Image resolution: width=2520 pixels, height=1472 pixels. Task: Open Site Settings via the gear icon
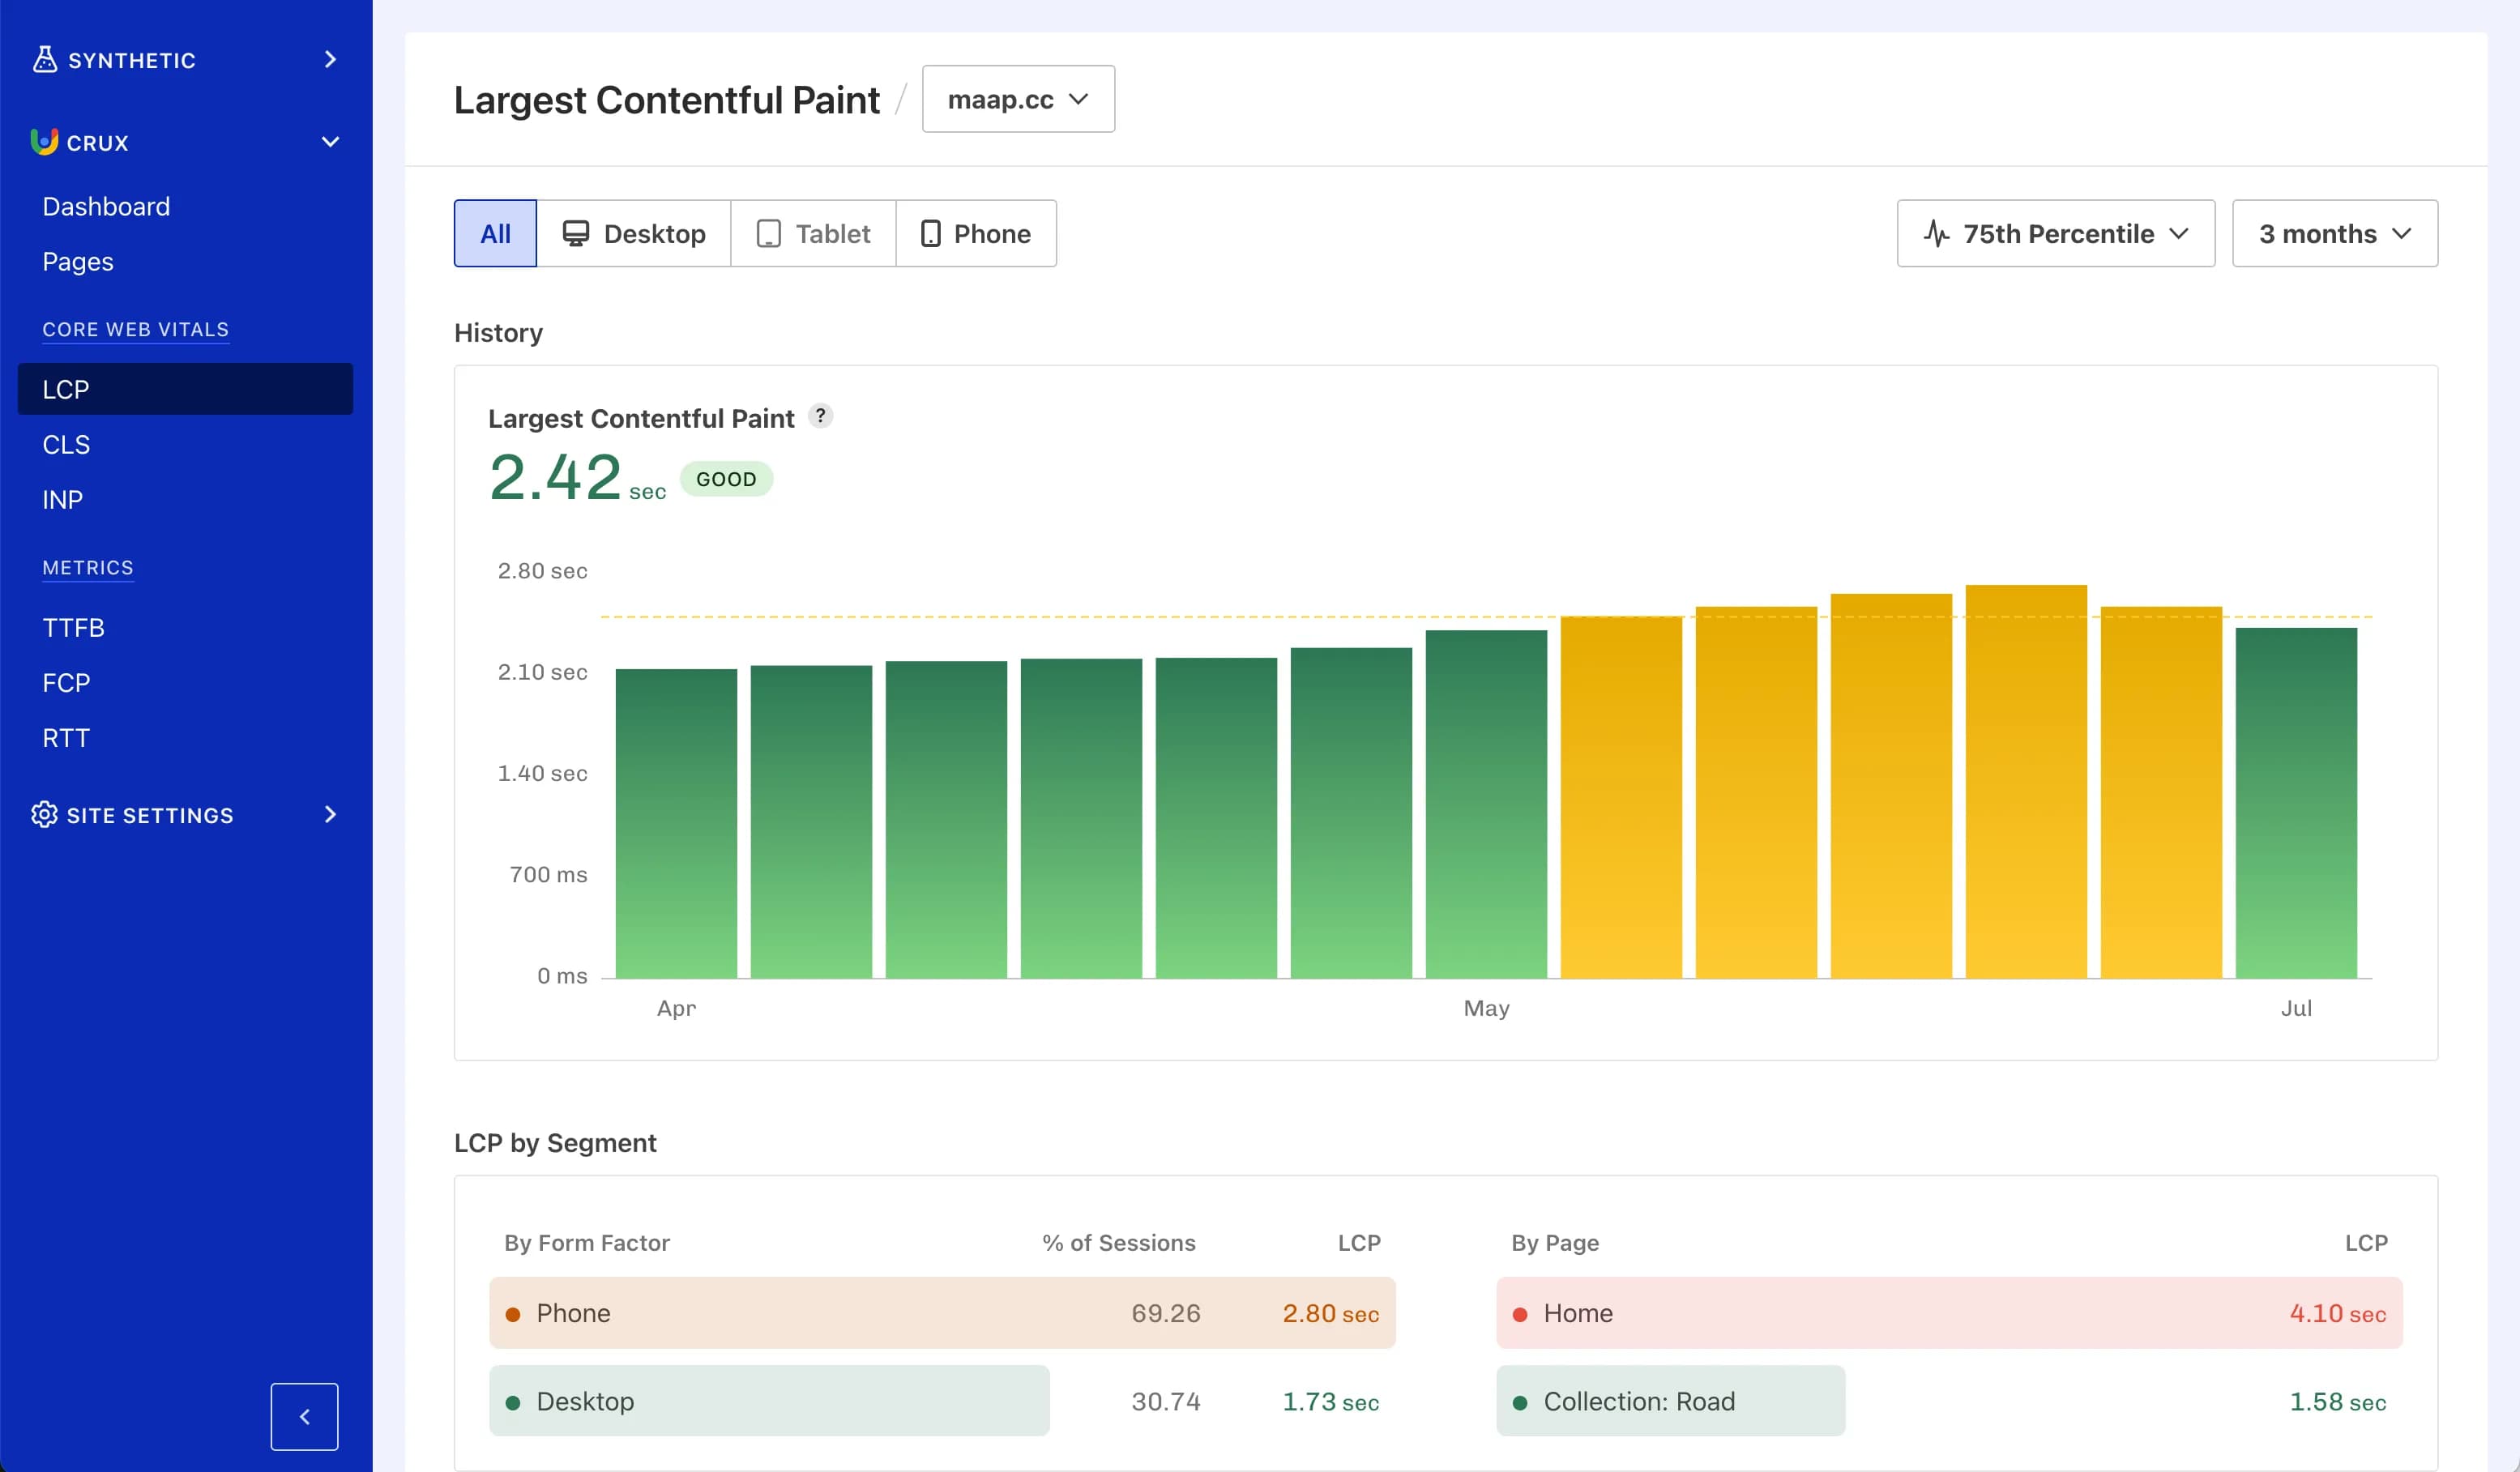[x=43, y=814]
